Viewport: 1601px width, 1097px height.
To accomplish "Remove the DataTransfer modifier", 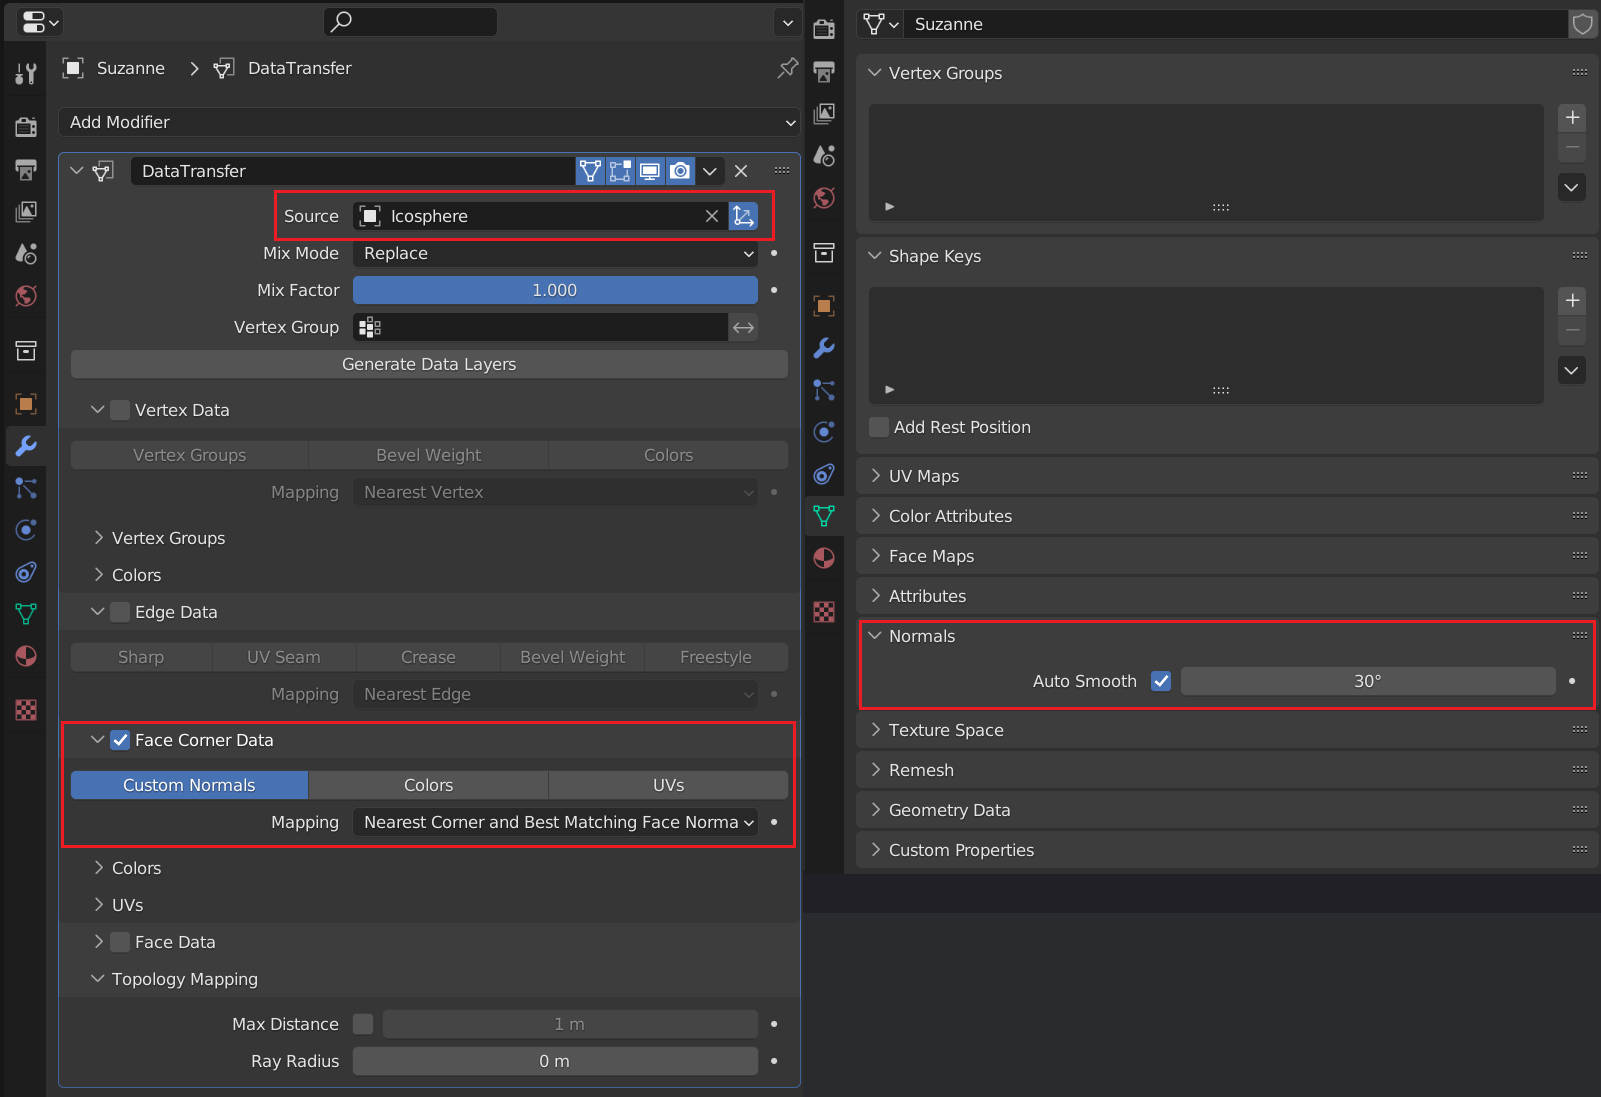I will tap(741, 171).
